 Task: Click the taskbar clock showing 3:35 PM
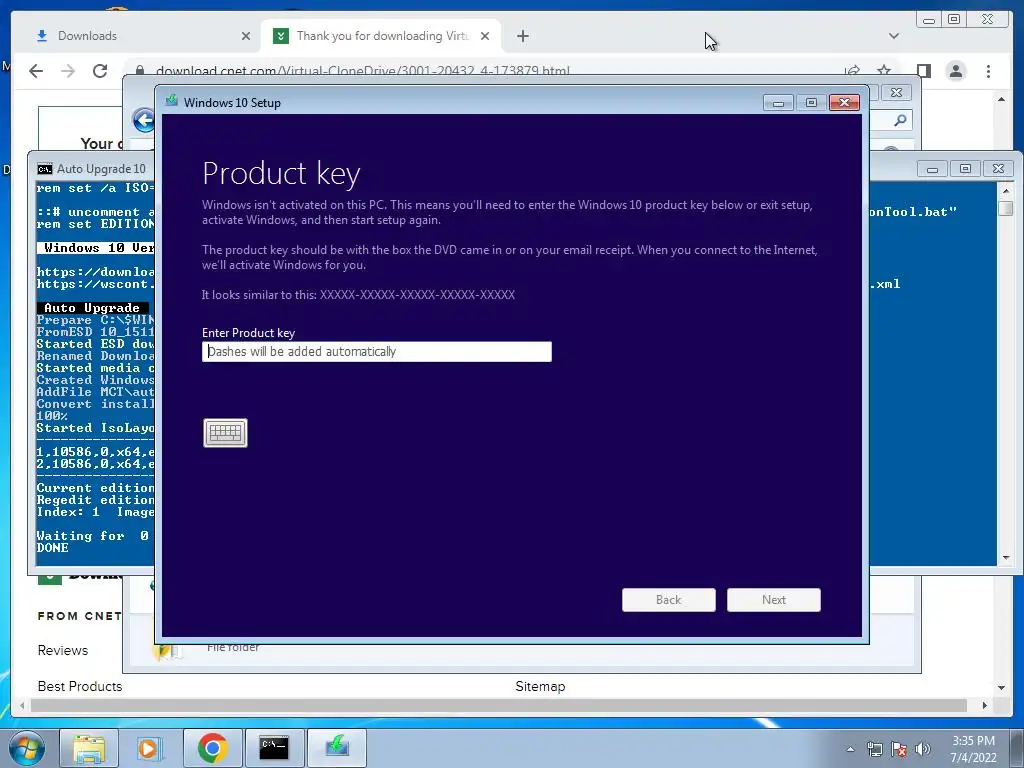pos(973,749)
